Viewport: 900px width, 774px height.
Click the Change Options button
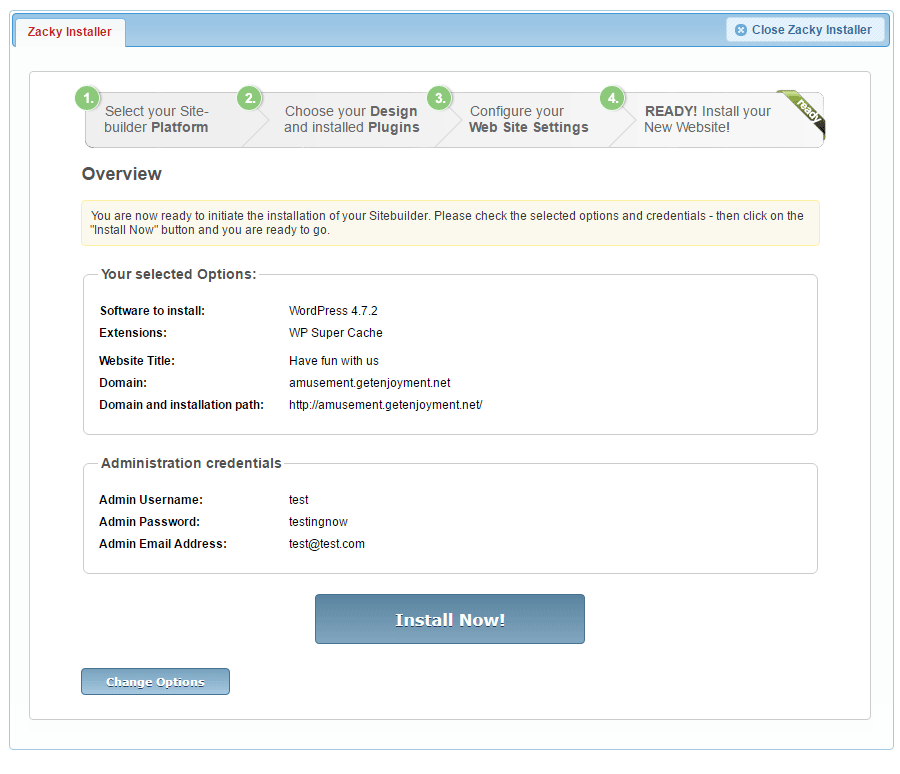tap(155, 682)
